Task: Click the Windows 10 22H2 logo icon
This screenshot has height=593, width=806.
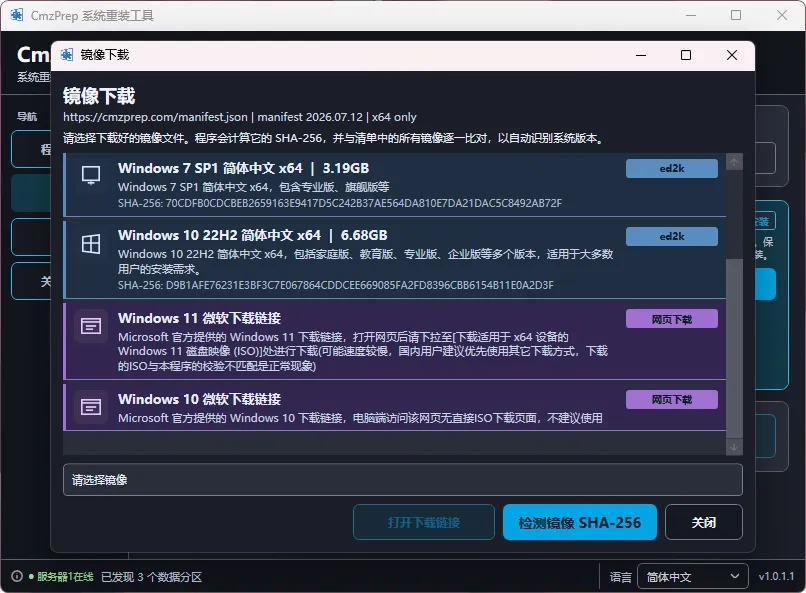Action: 91,244
